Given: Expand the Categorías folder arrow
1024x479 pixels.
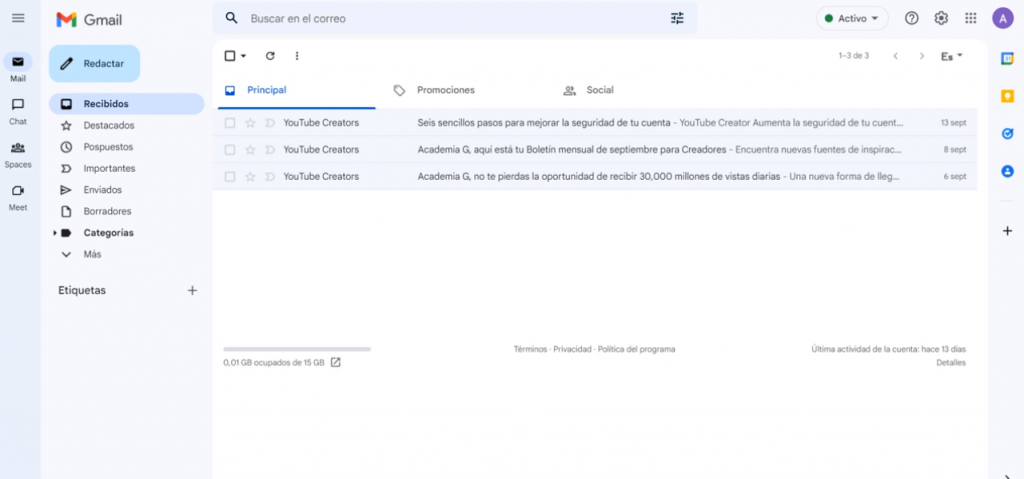Looking at the screenshot, I should click(x=54, y=233).
